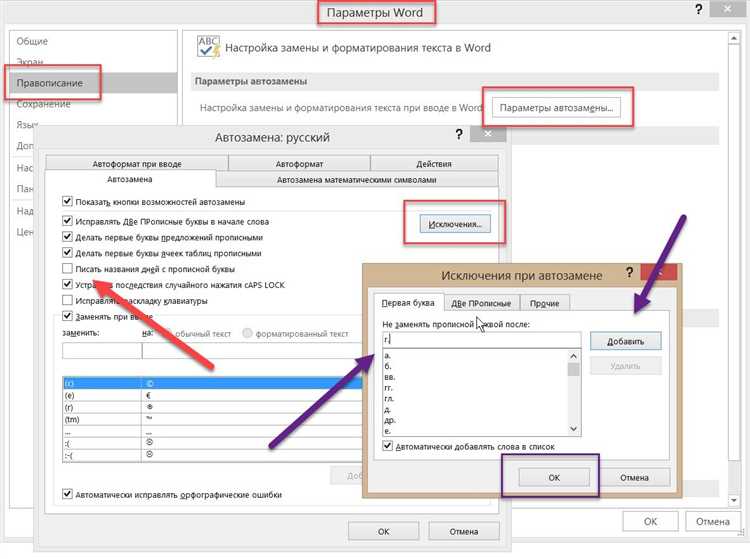
Task: Click Отмена in Параметры Word window
Action: coord(713,521)
